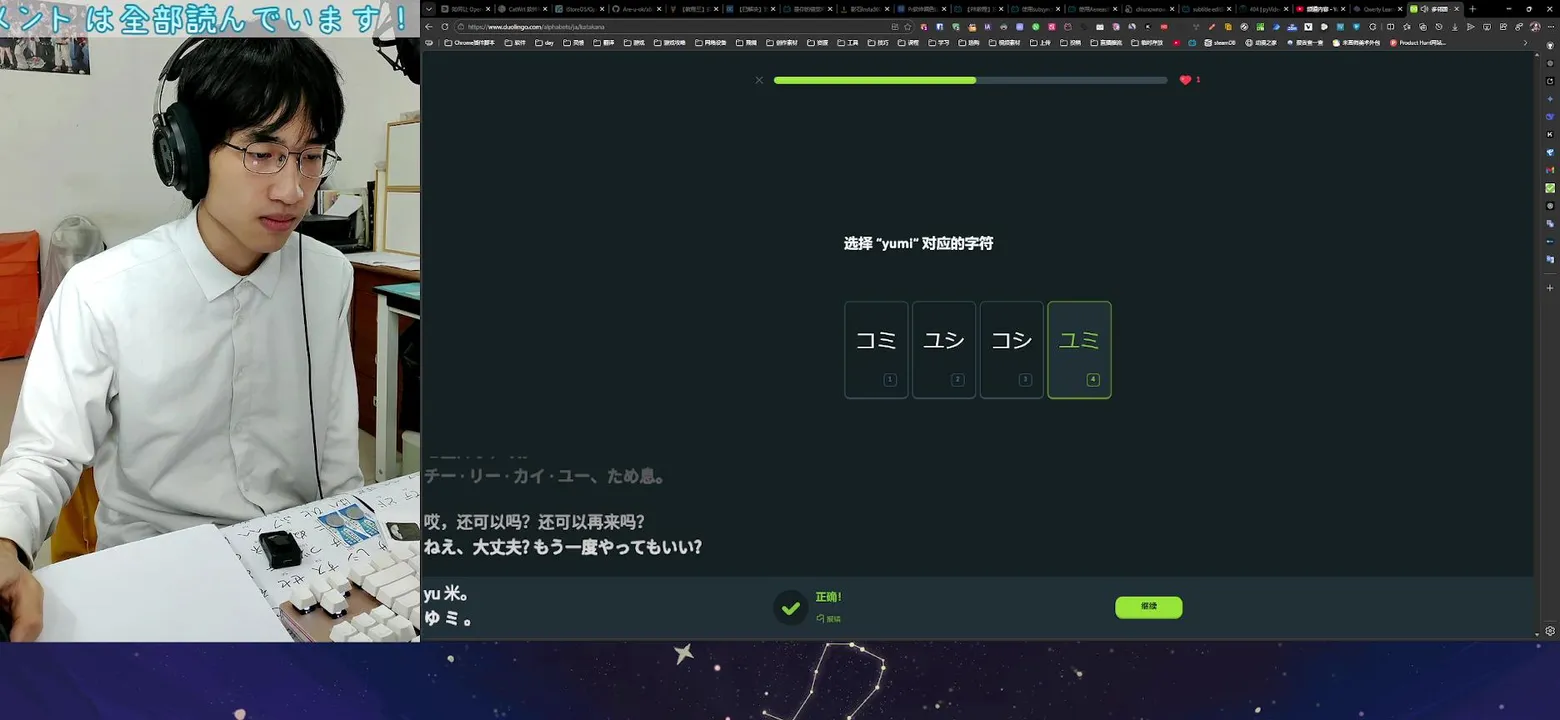Close the Duolingo lesson with the X icon
Image resolution: width=1560 pixels, height=720 pixels.
click(x=759, y=80)
